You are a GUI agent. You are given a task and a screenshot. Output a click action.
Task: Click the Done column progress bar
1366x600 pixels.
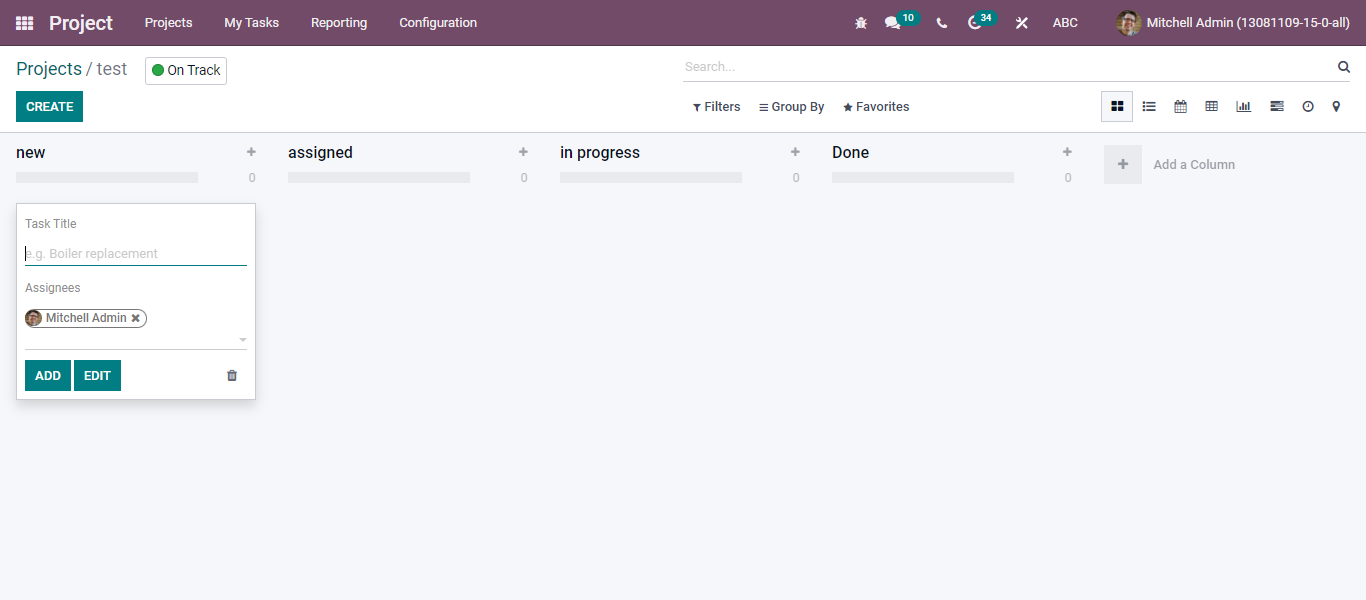(x=923, y=177)
